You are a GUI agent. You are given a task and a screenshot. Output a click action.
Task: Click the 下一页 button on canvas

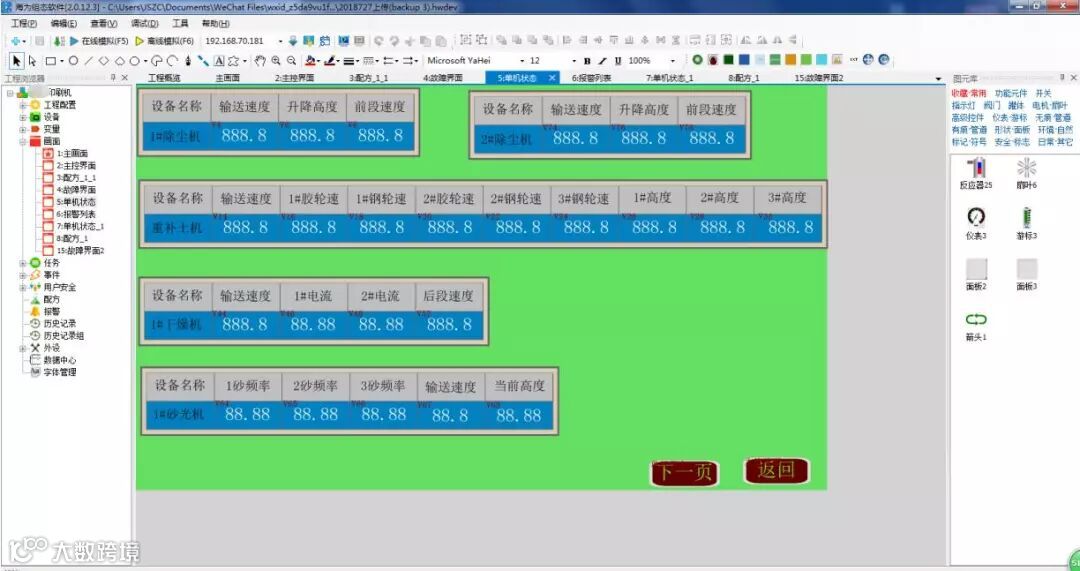pyautogui.click(x=684, y=473)
